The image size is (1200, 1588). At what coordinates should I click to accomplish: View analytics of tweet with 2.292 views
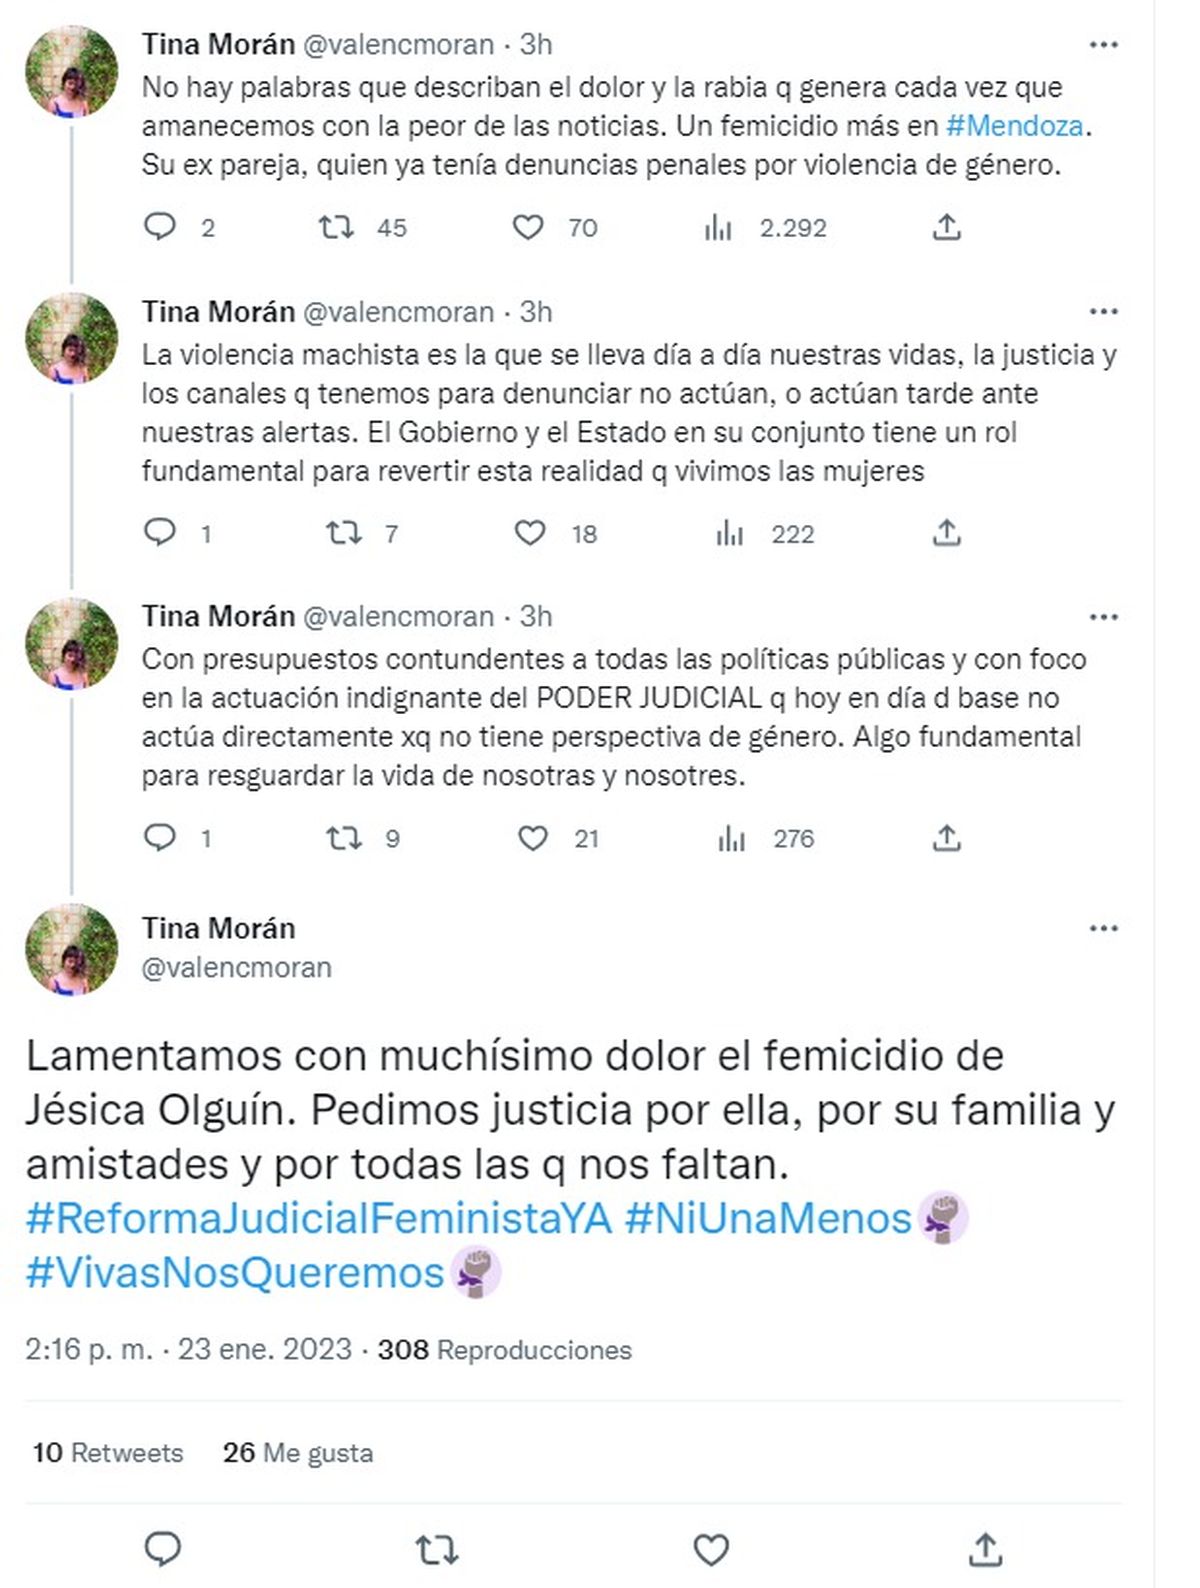coord(718,228)
